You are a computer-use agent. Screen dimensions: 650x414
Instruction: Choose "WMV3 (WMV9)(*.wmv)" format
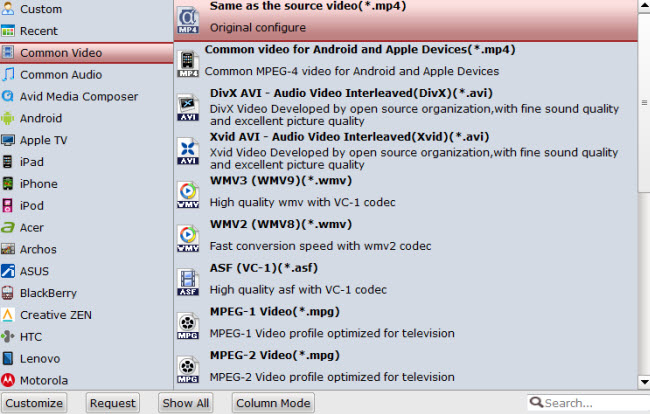pos(406,195)
